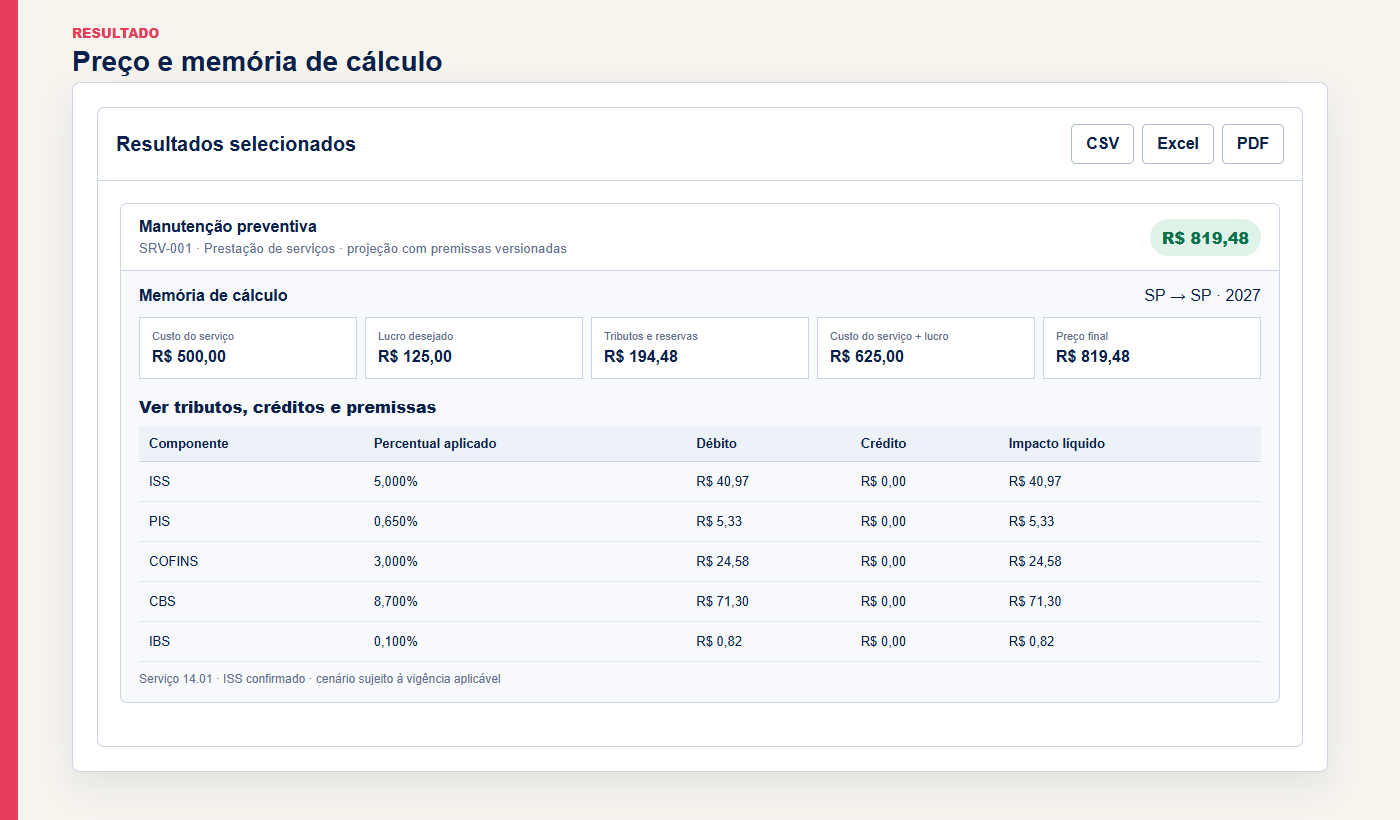
Task: Download the results as PDF
Action: [x=1253, y=144]
